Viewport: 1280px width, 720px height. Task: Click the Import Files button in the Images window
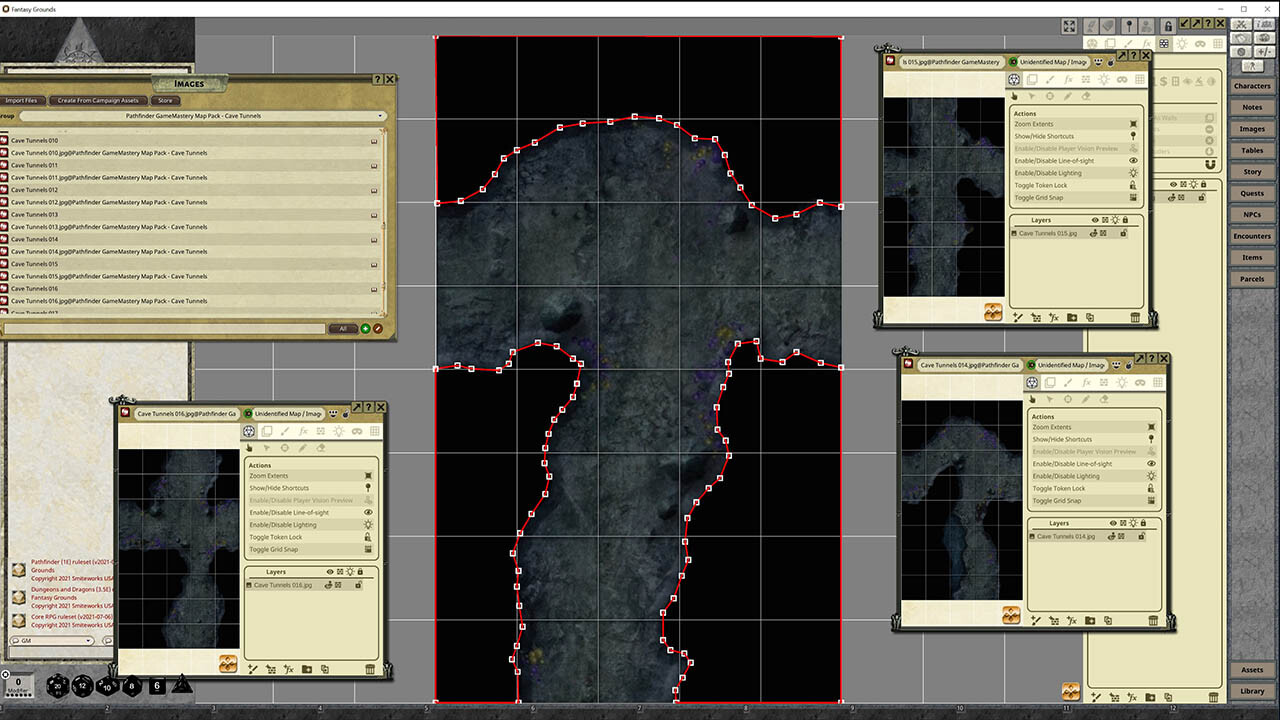point(23,100)
